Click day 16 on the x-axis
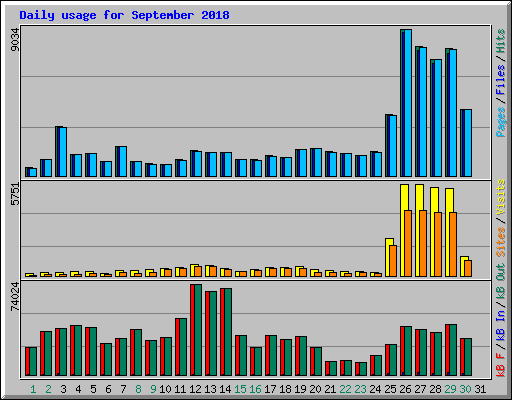Viewport: 512px width, 400px height. (x=255, y=389)
